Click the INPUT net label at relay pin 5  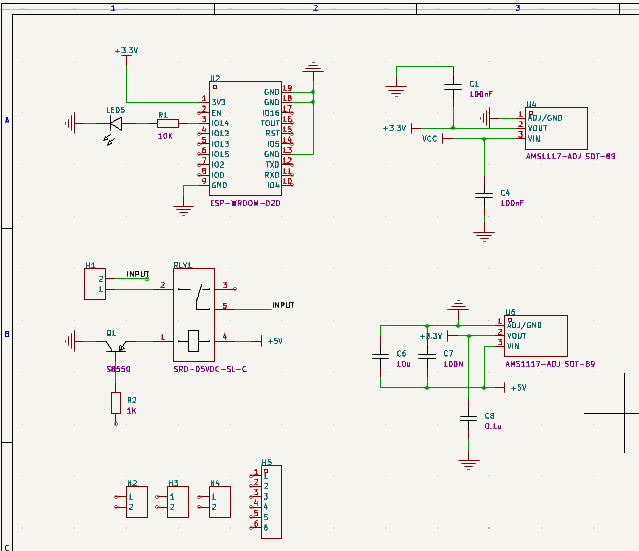click(x=283, y=305)
